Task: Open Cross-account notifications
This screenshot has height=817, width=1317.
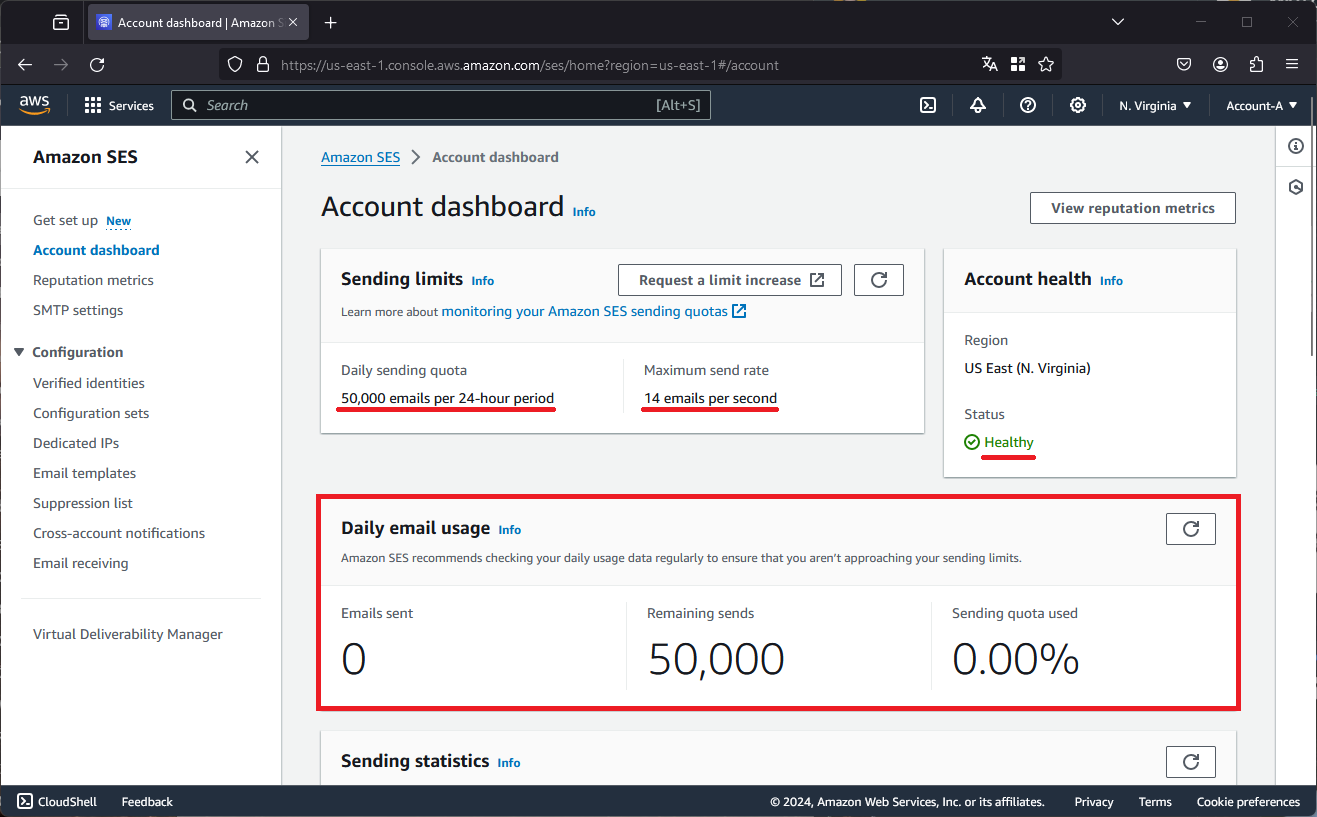Action: coord(119,533)
